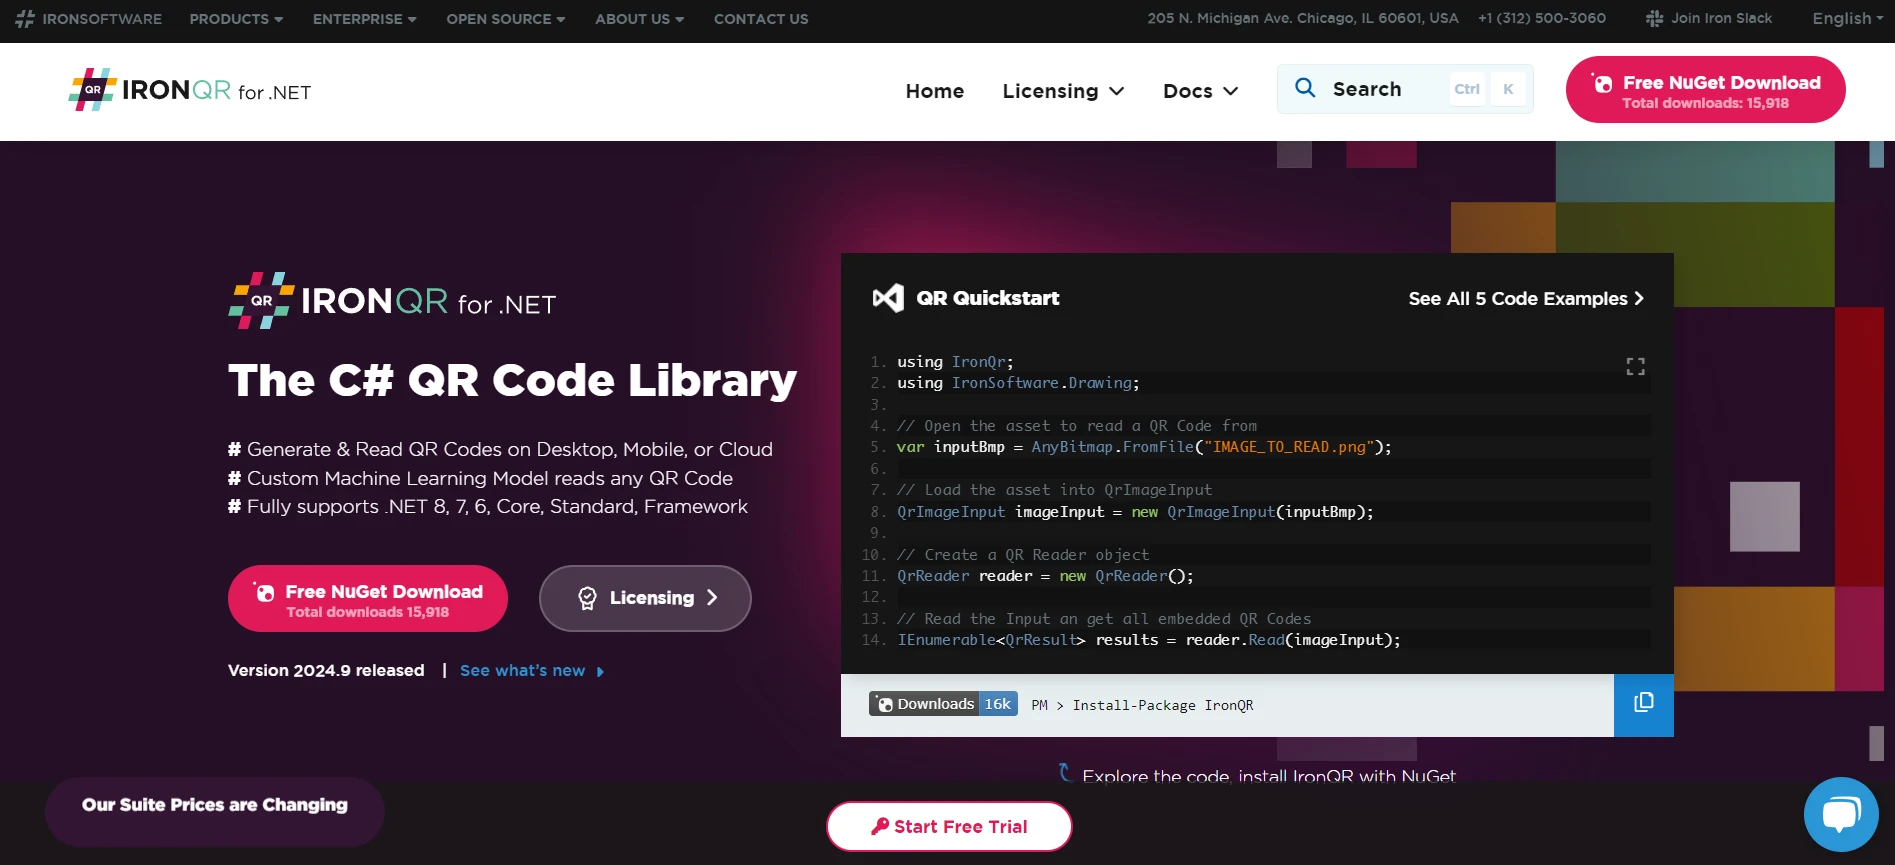The image size is (1895, 865).
Task: Open the Products dropdown menu
Action: 236,19
